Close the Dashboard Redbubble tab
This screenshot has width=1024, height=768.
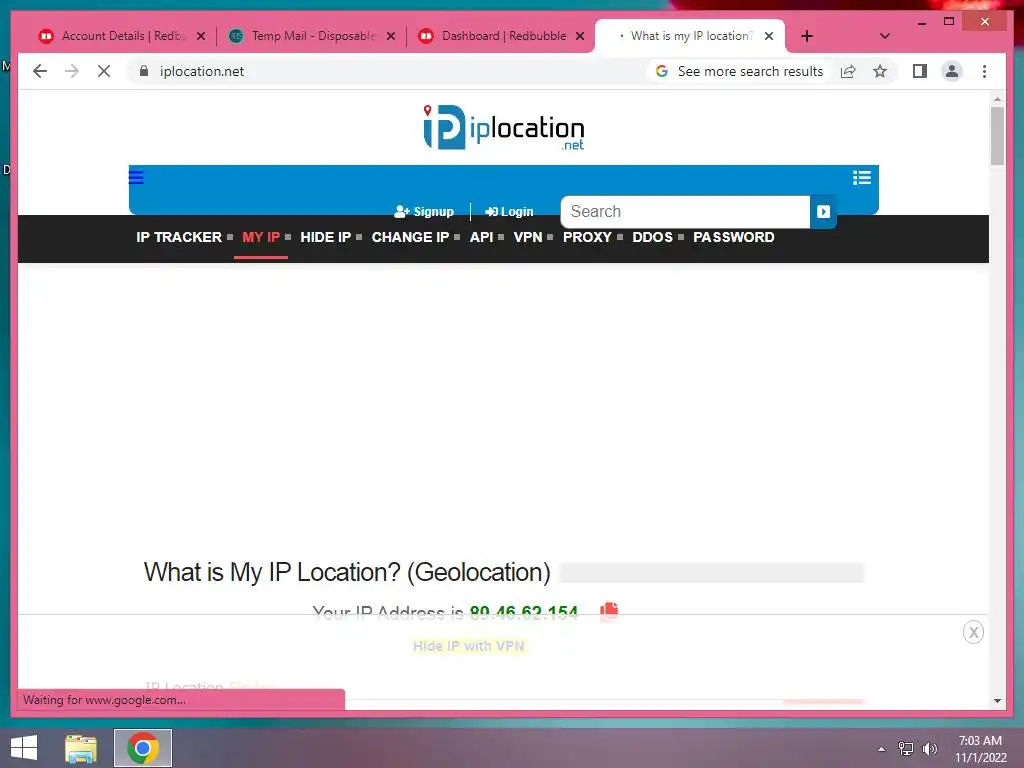pos(580,36)
